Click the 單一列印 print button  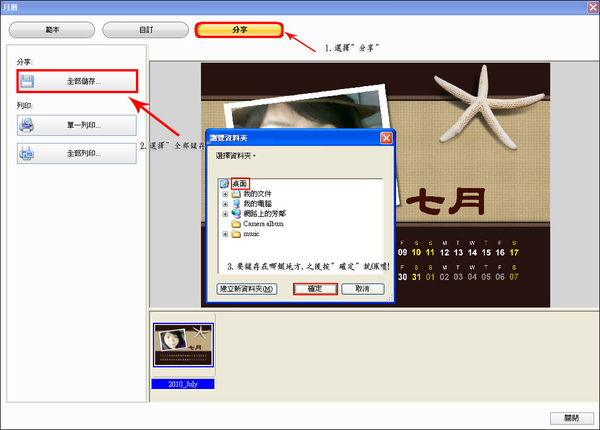click(x=77, y=125)
